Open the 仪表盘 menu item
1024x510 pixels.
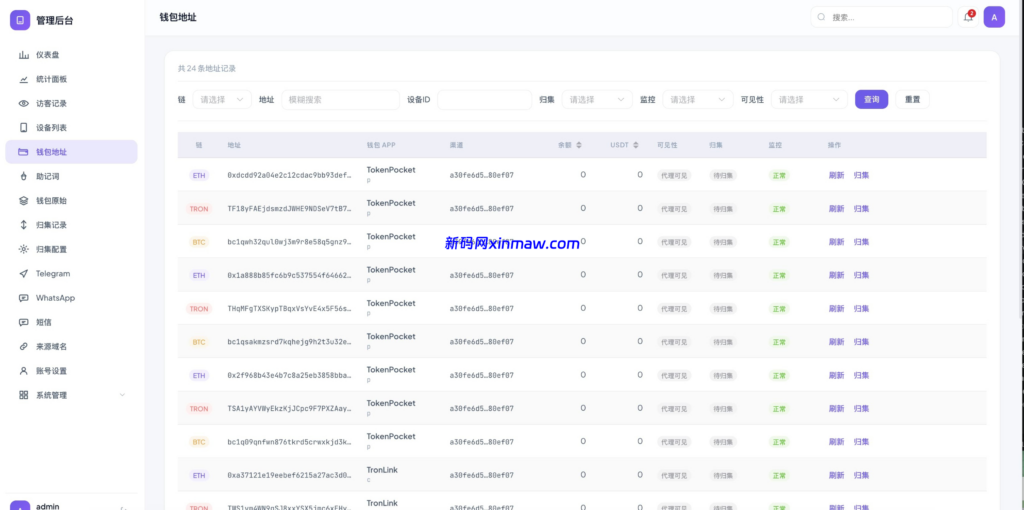click(71, 55)
